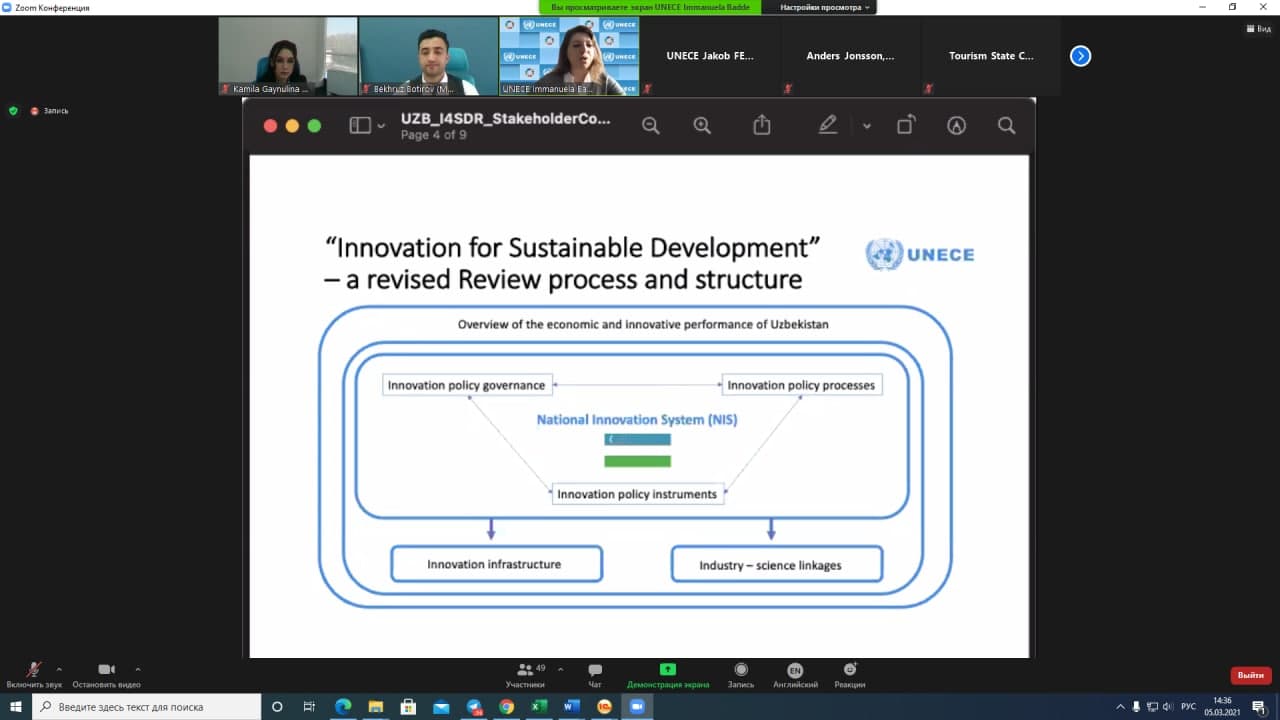Open Microsoft Word from the taskbar

click(571, 707)
